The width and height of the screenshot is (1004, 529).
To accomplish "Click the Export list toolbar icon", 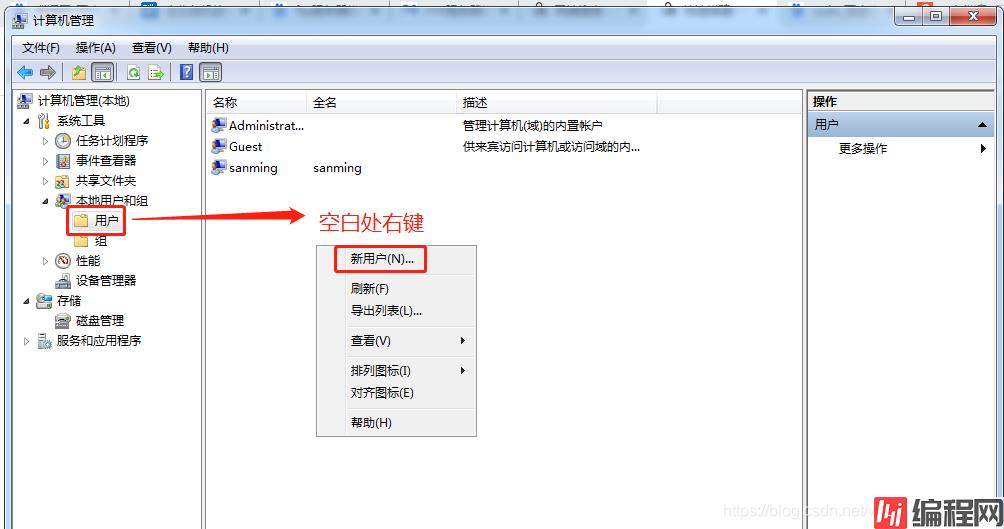I will [x=156, y=72].
